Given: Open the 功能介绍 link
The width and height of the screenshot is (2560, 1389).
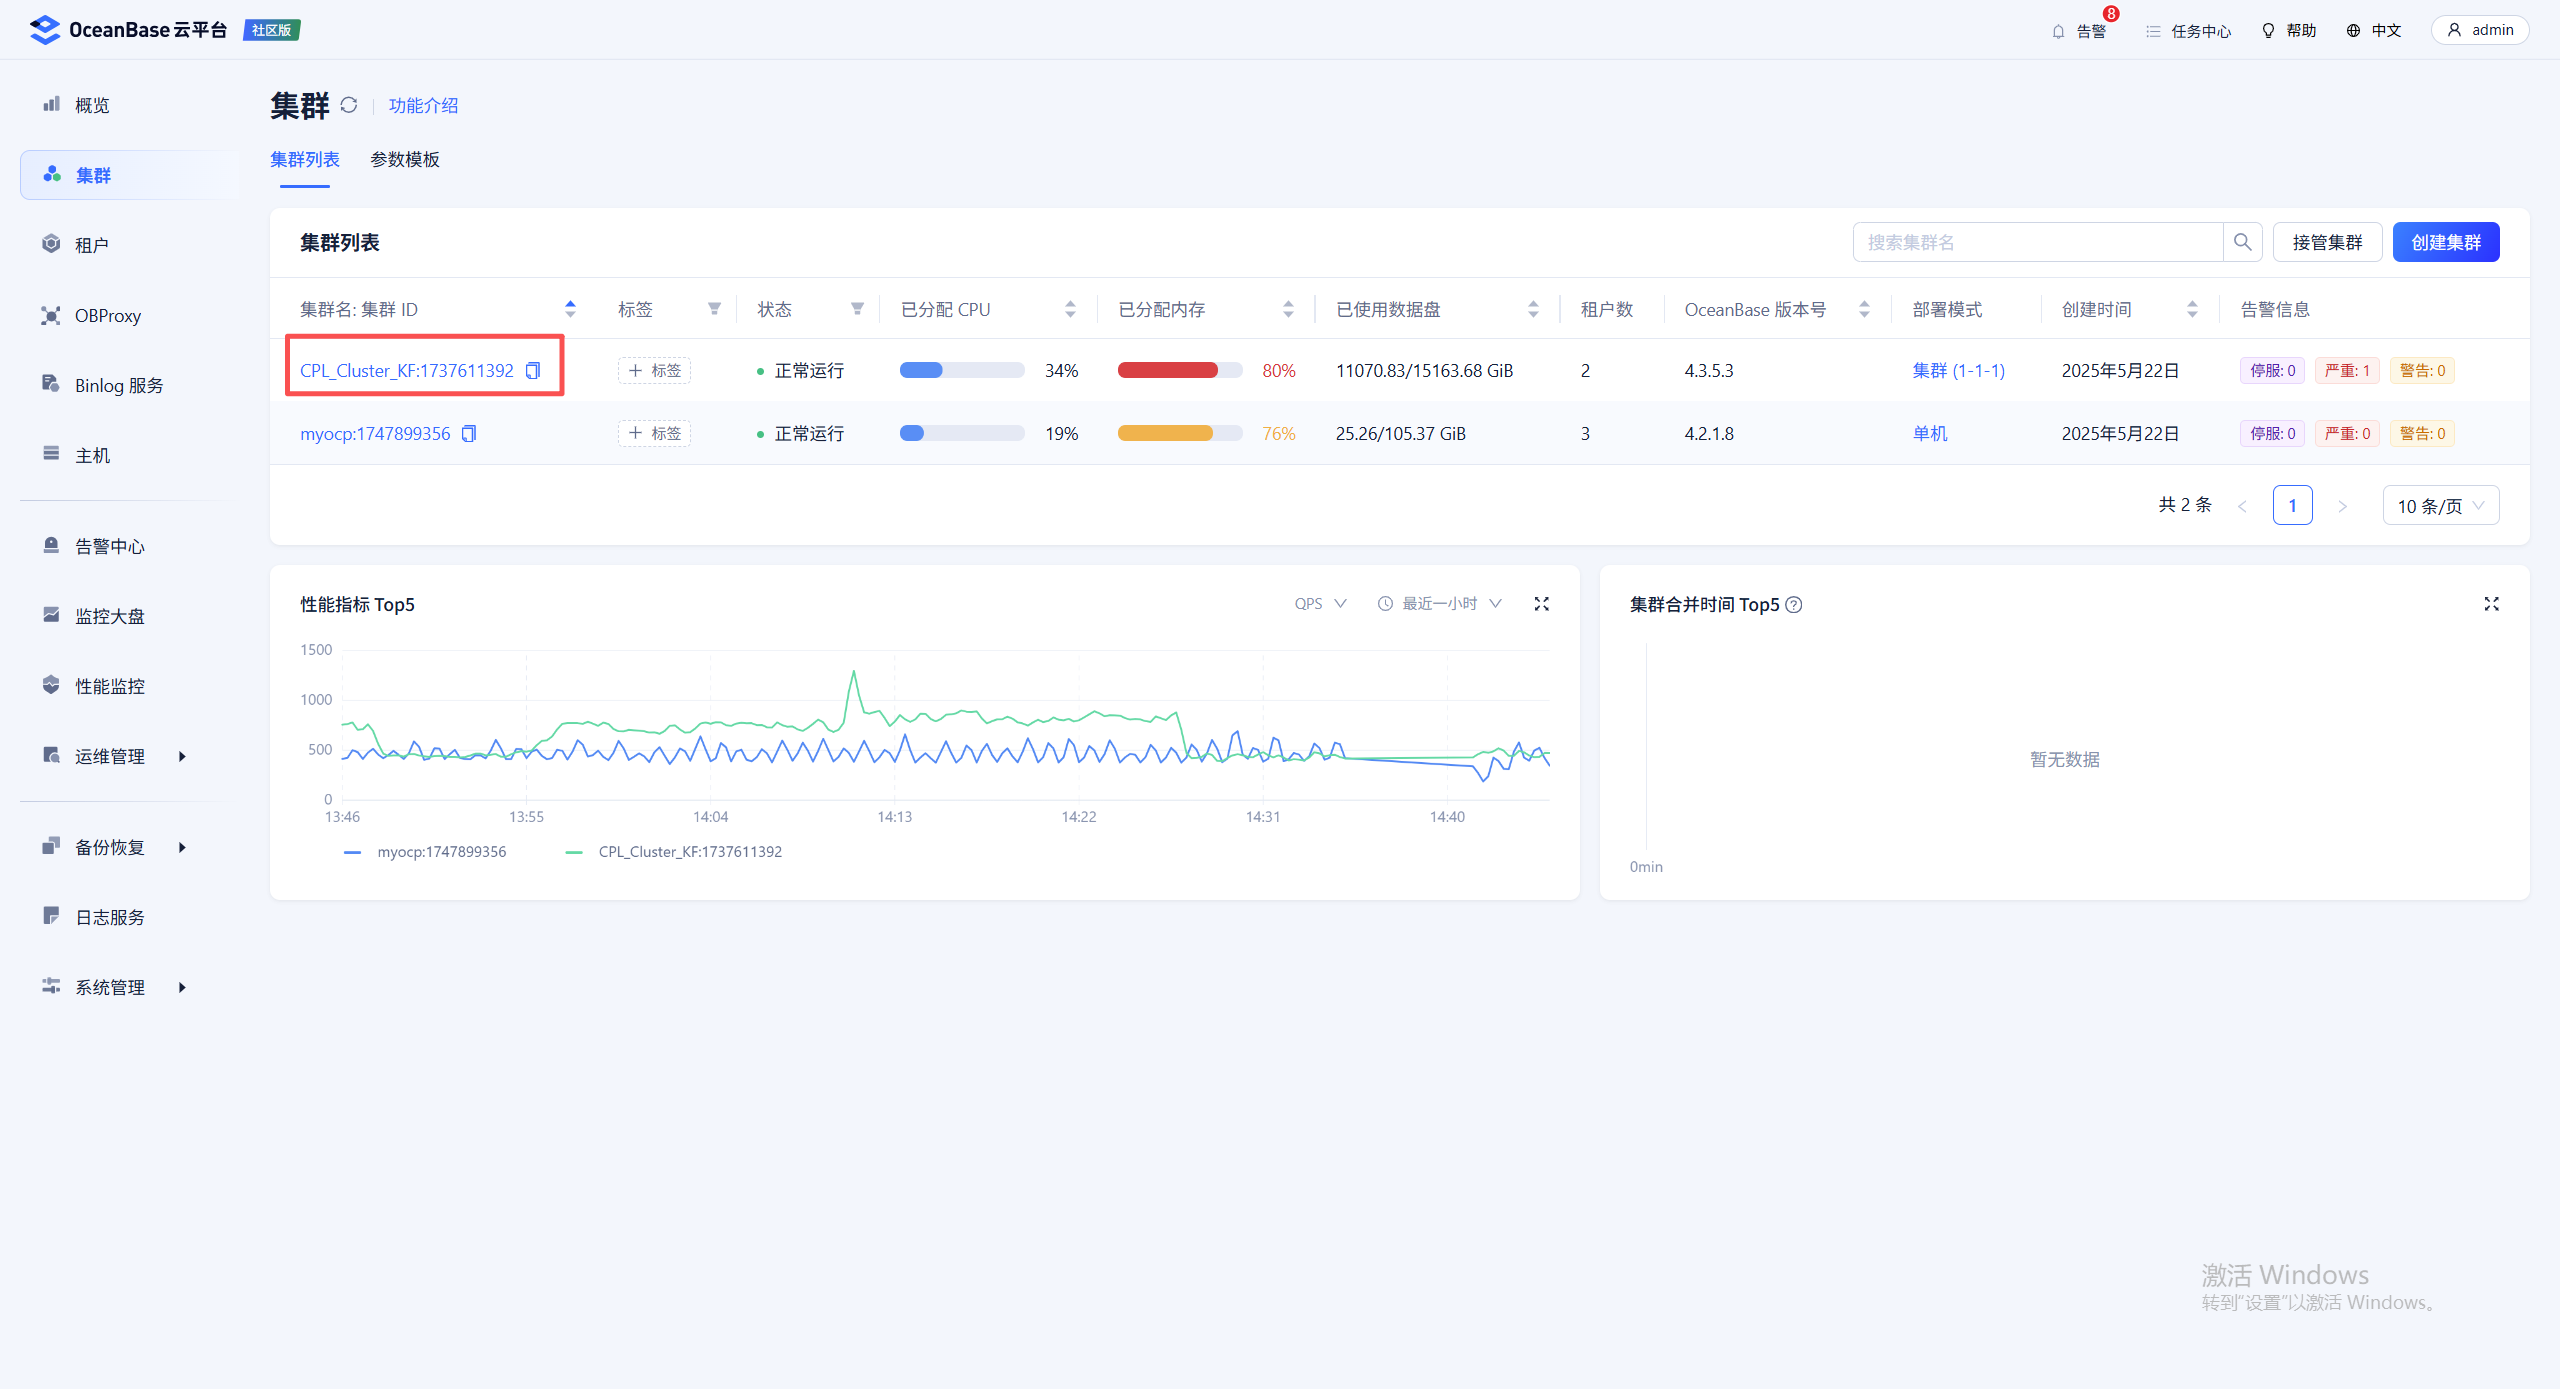Looking at the screenshot, I should pos(423,106).
